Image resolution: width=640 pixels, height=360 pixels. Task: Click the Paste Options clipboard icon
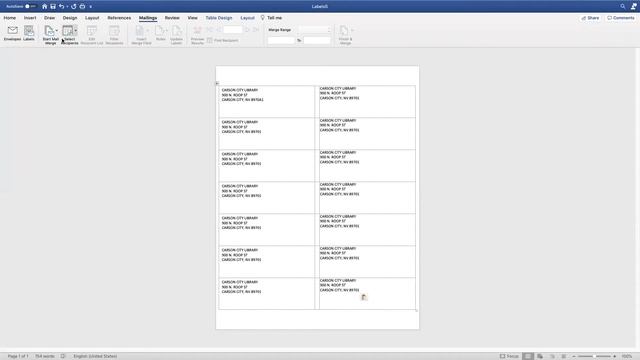click(364, 297)
